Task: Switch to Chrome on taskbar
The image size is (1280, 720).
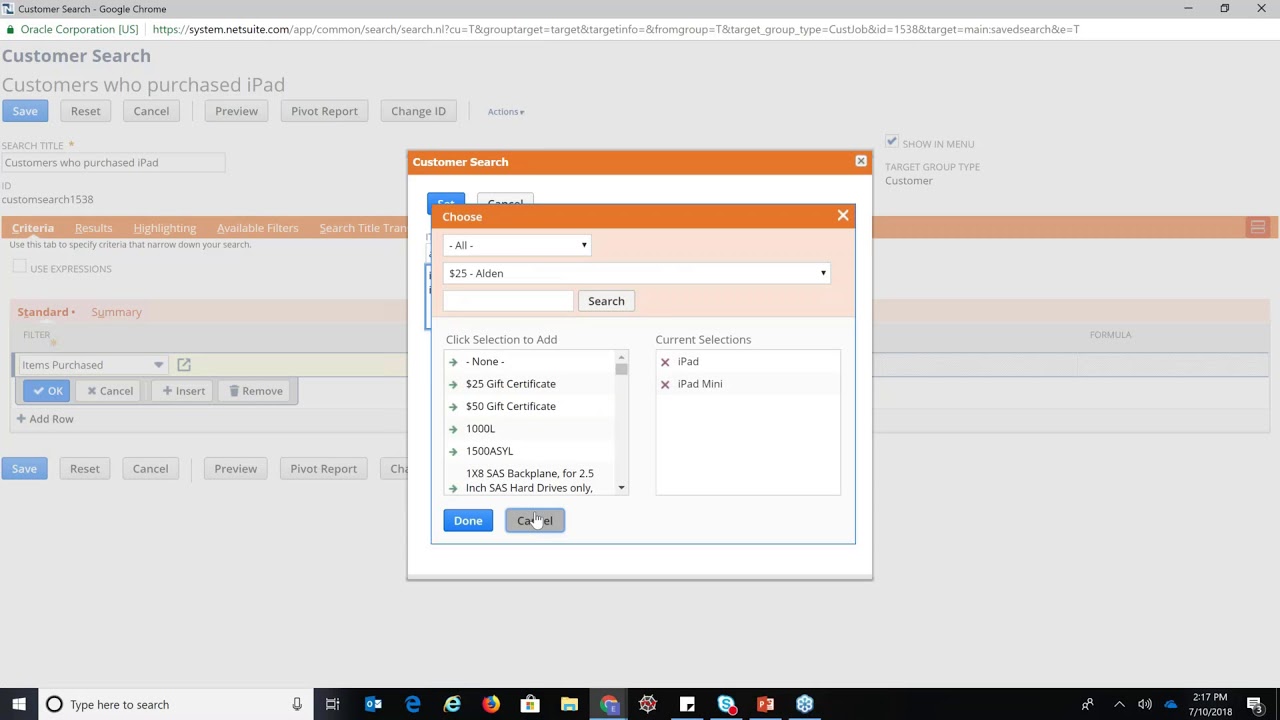Action: tap(608, 704)
